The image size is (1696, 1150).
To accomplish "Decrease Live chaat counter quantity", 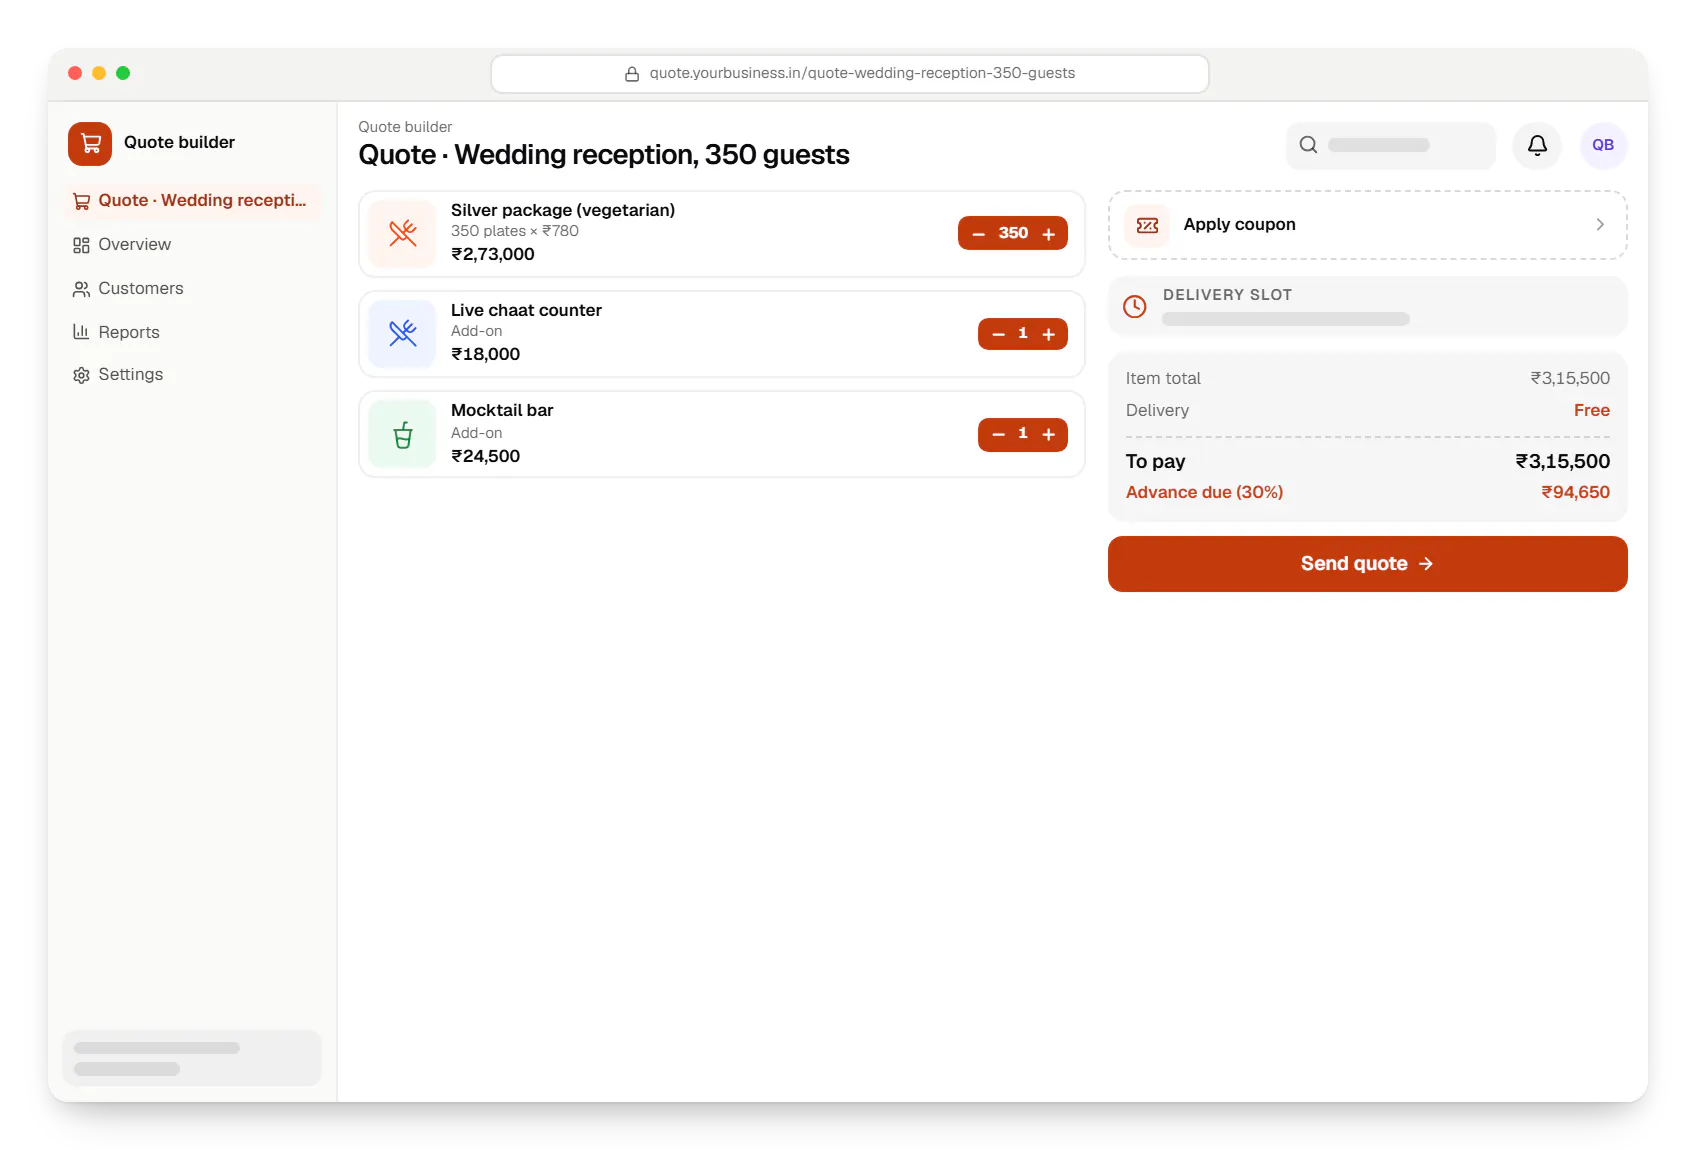I will [998, 334].
